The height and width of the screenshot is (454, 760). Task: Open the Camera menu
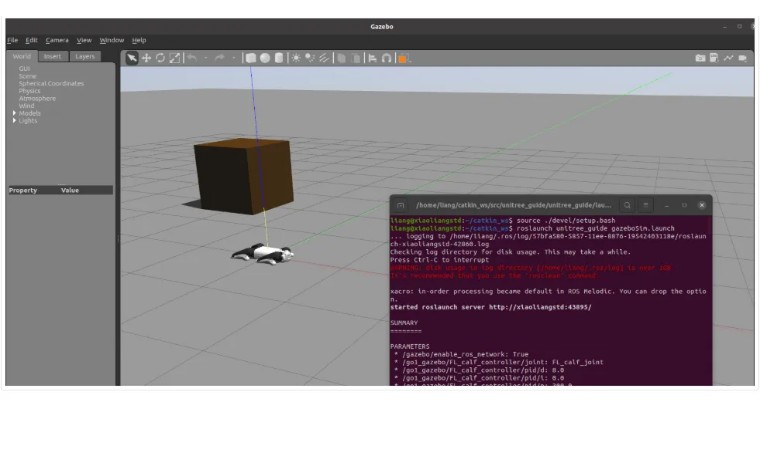[x=57, y=40]
